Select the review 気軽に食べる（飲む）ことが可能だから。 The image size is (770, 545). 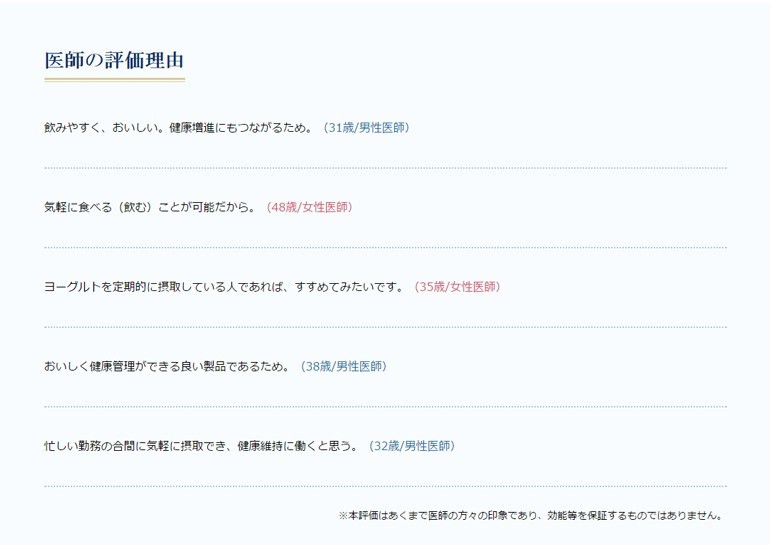pos(150,207)
